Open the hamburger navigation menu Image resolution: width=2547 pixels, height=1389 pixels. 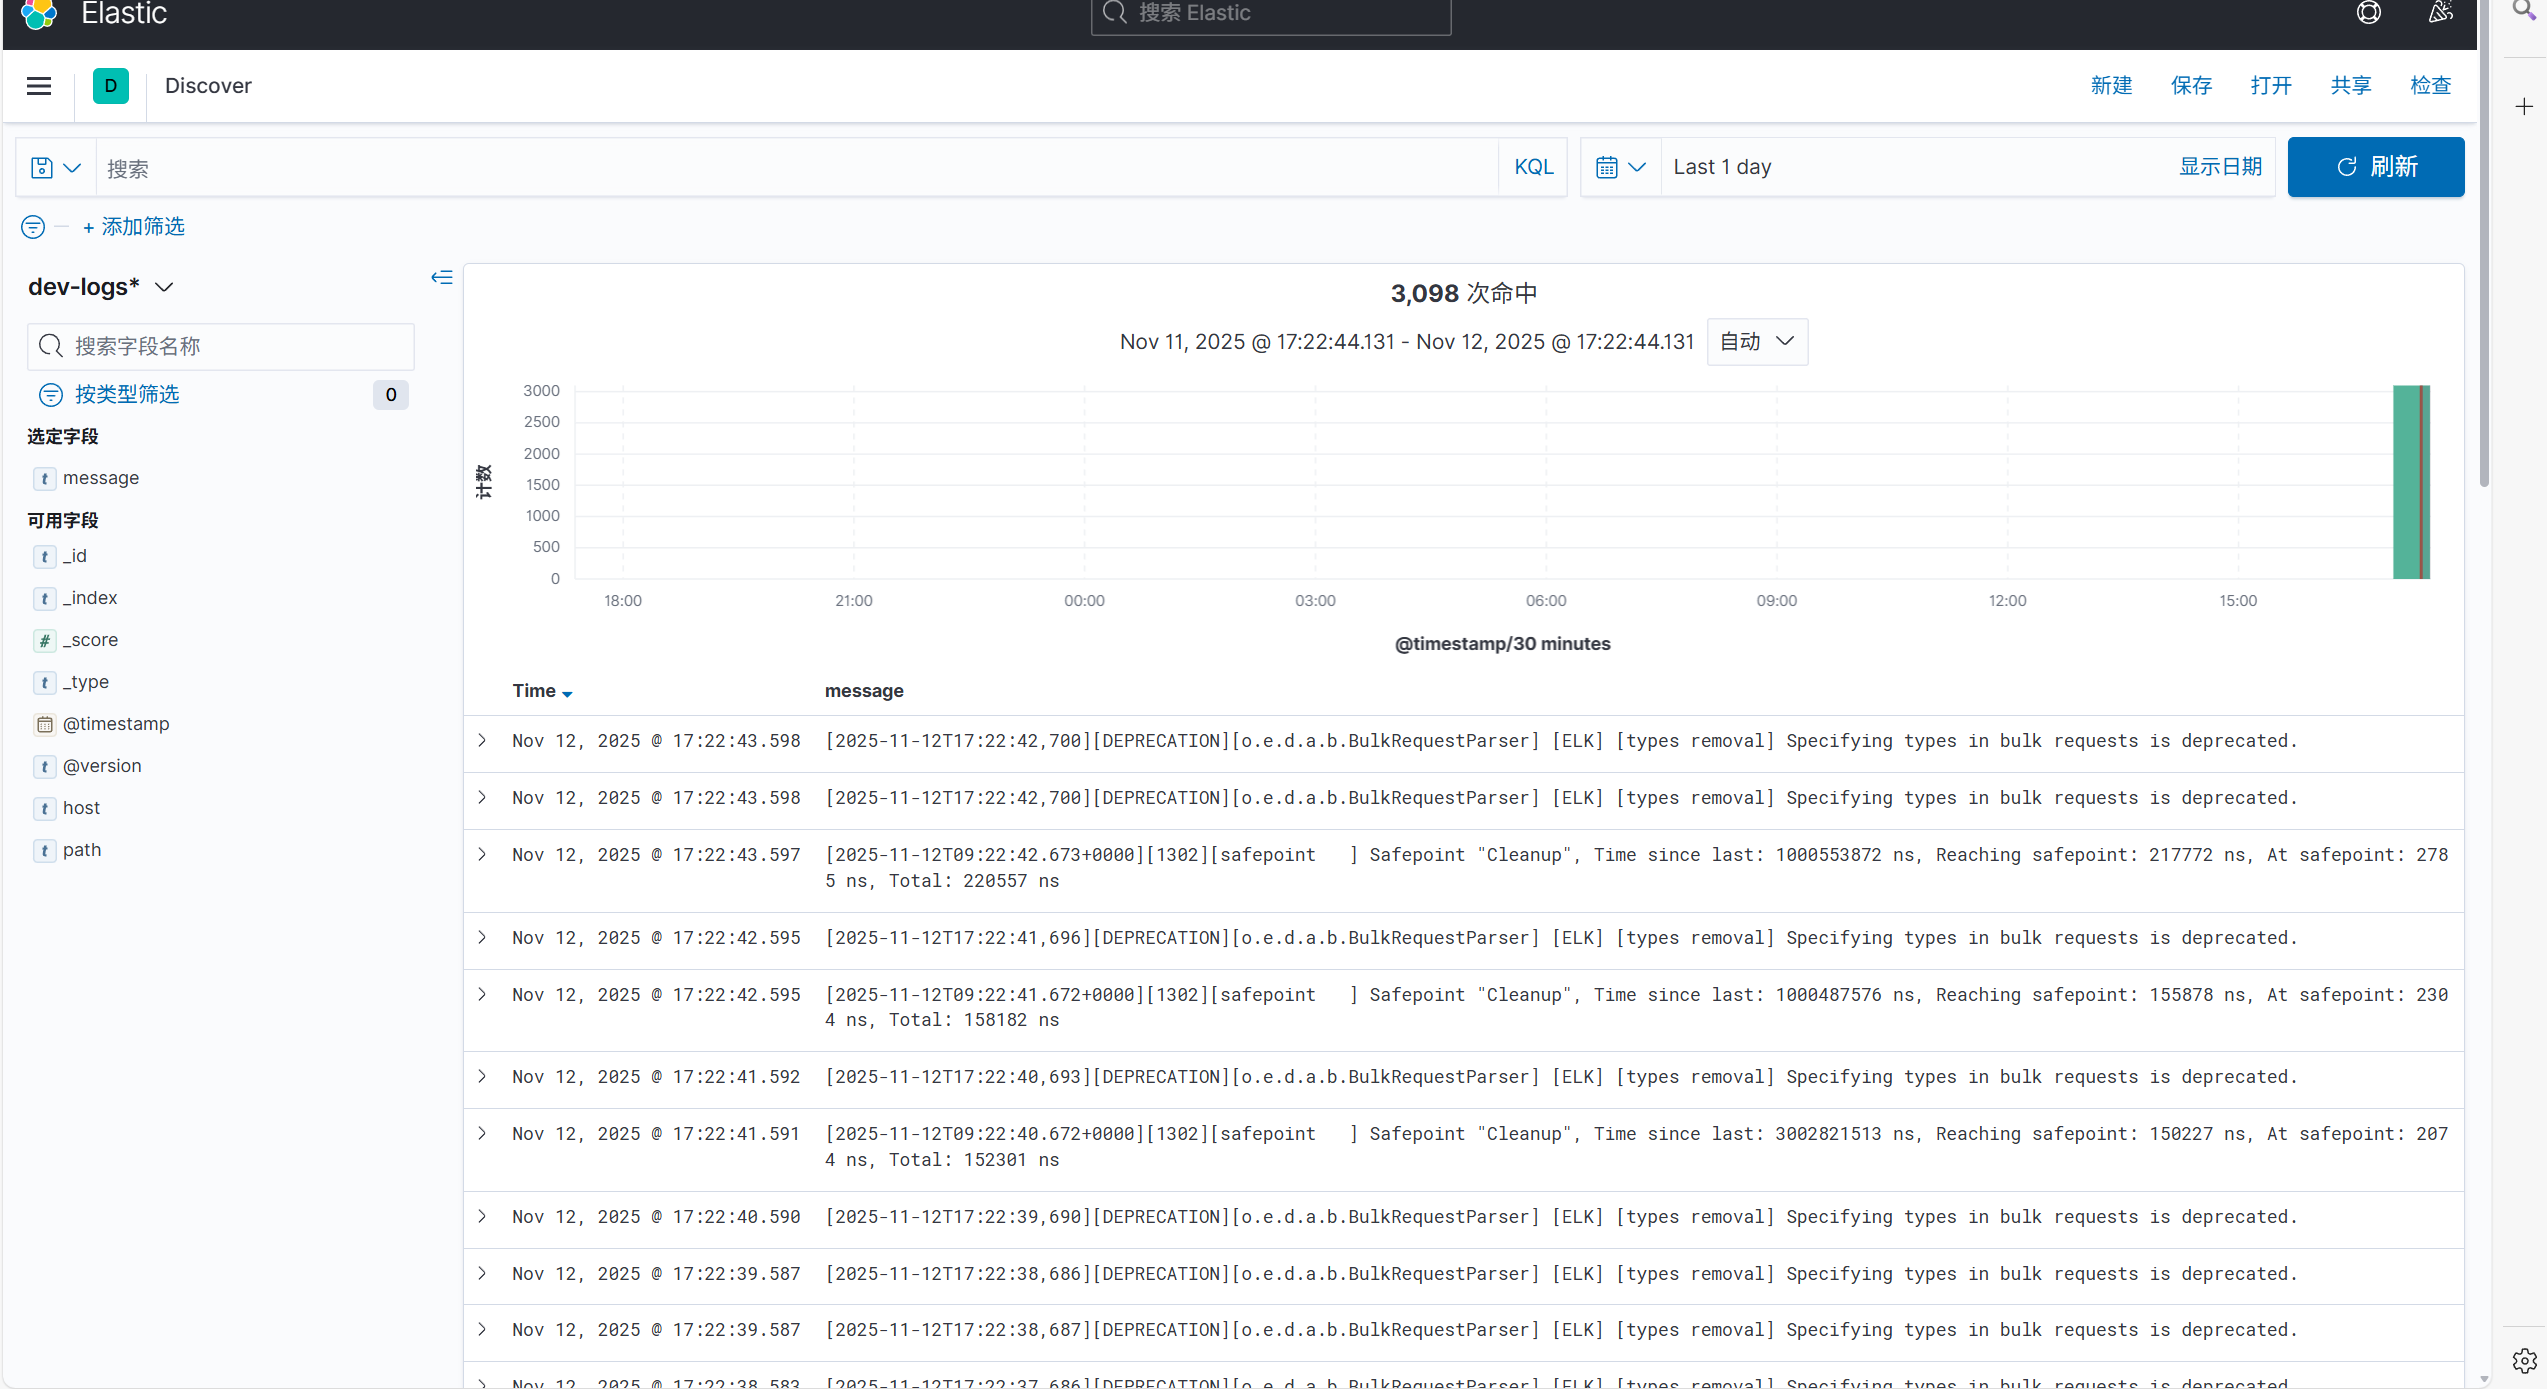pyautogui.click(x=39, y=86)
